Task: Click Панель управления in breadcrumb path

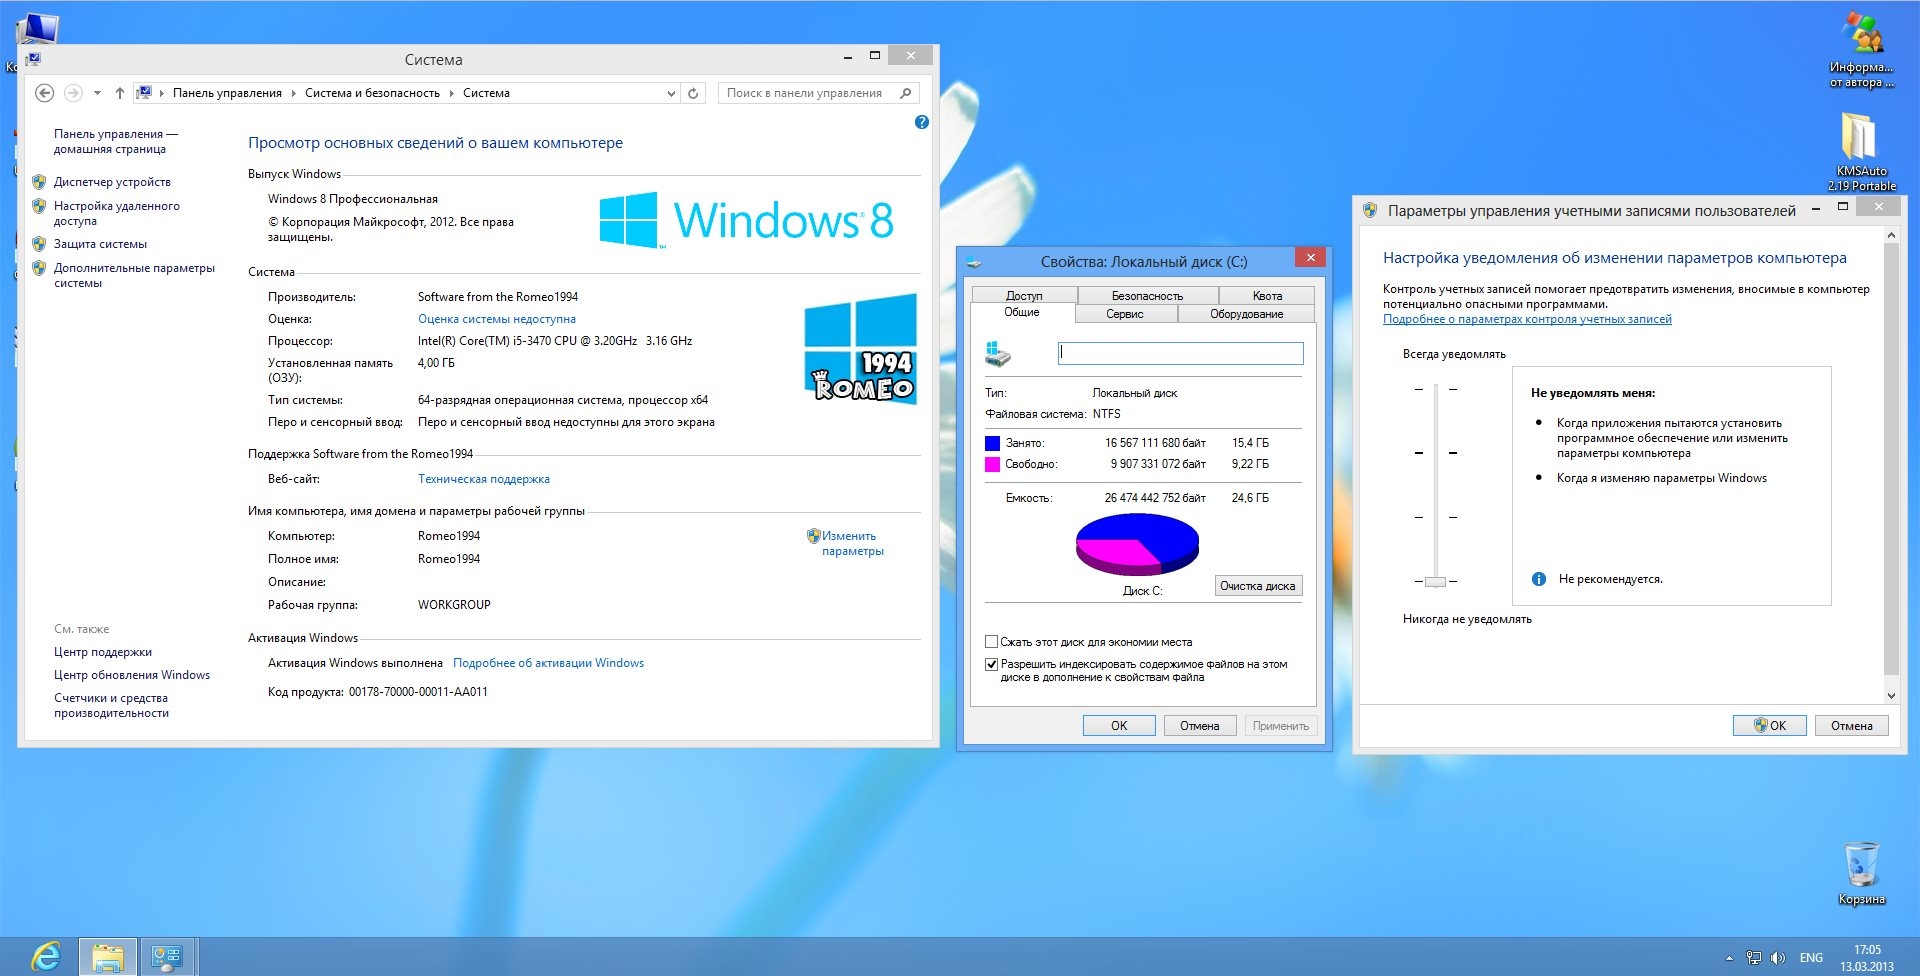Action: click(x=227, y=93)
